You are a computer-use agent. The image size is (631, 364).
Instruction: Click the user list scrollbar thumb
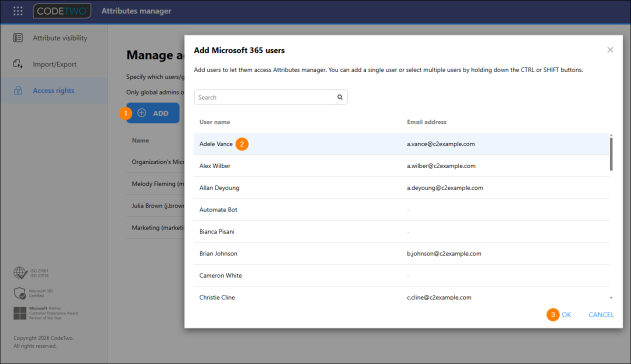(611, 154)
